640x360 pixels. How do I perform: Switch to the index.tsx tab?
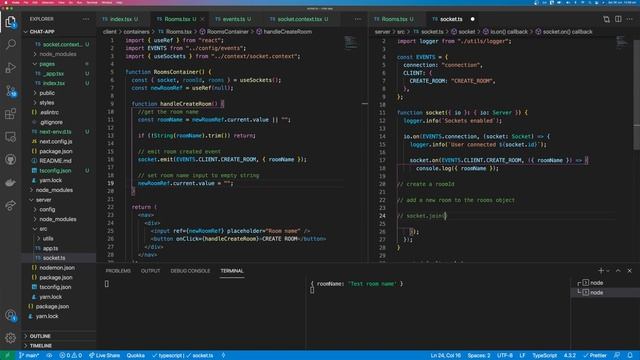coord(120,19)
